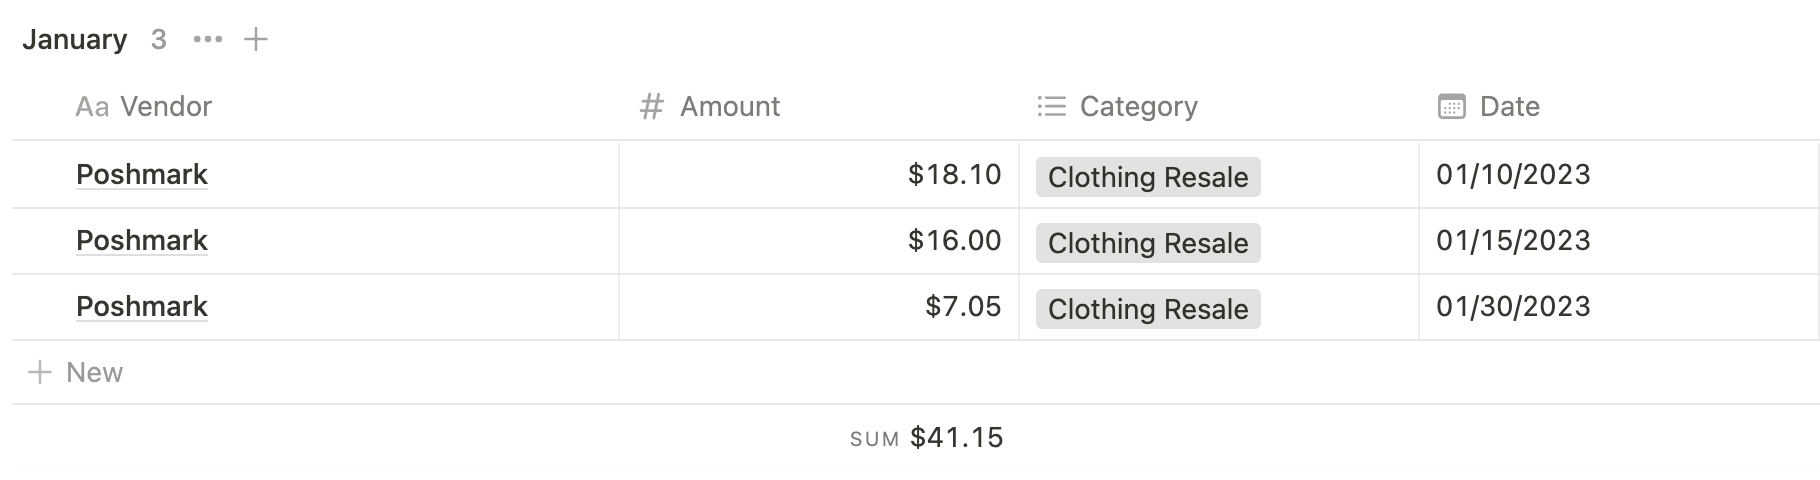Click the Date column calendar icon
The image size is (1820, 480).
click(1451, 107)
